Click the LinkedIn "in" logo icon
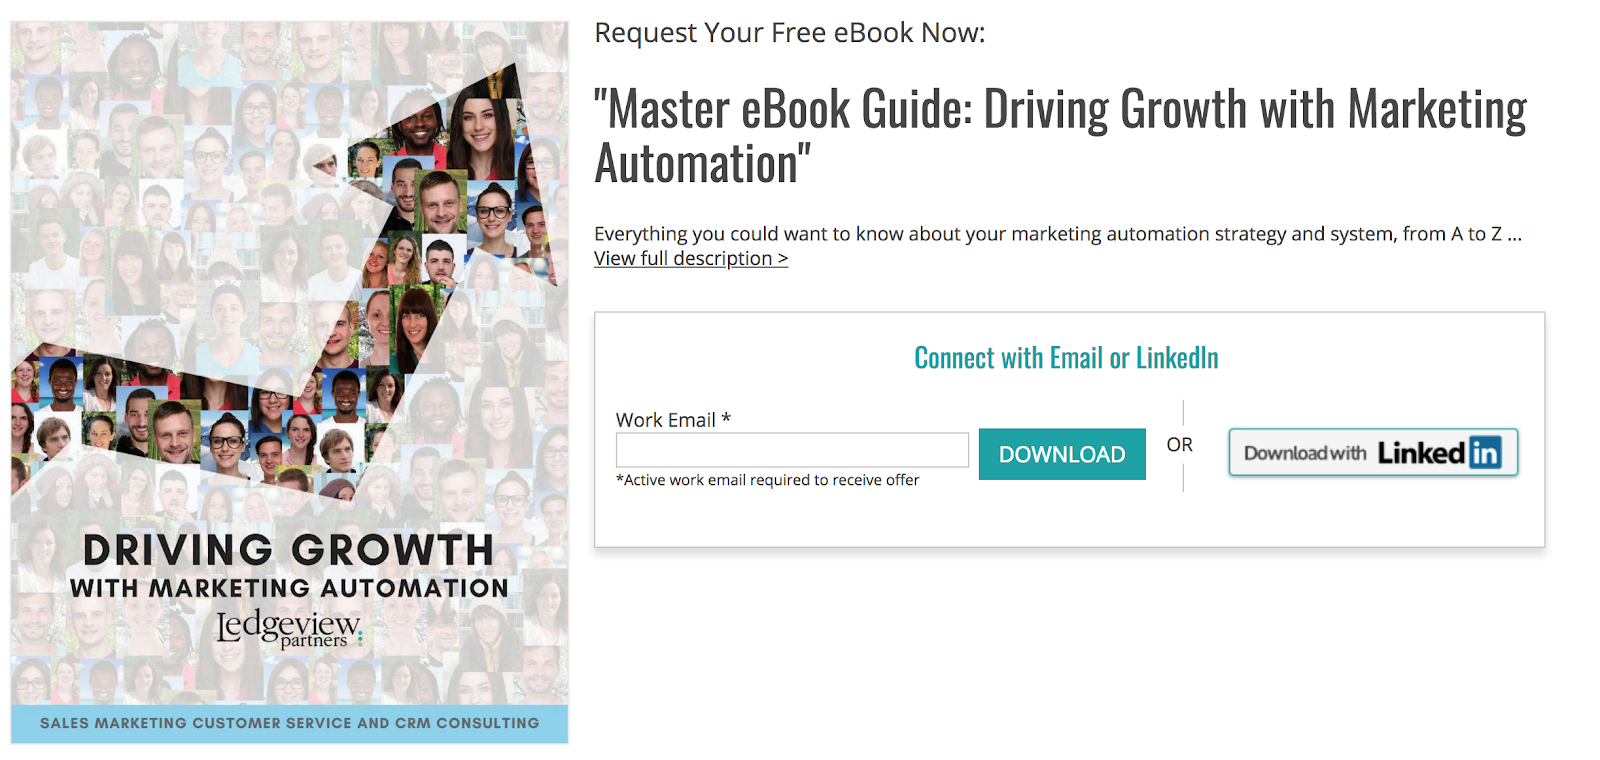Viewport: 1600px width, 760px height. click(x=1485, y=453)
